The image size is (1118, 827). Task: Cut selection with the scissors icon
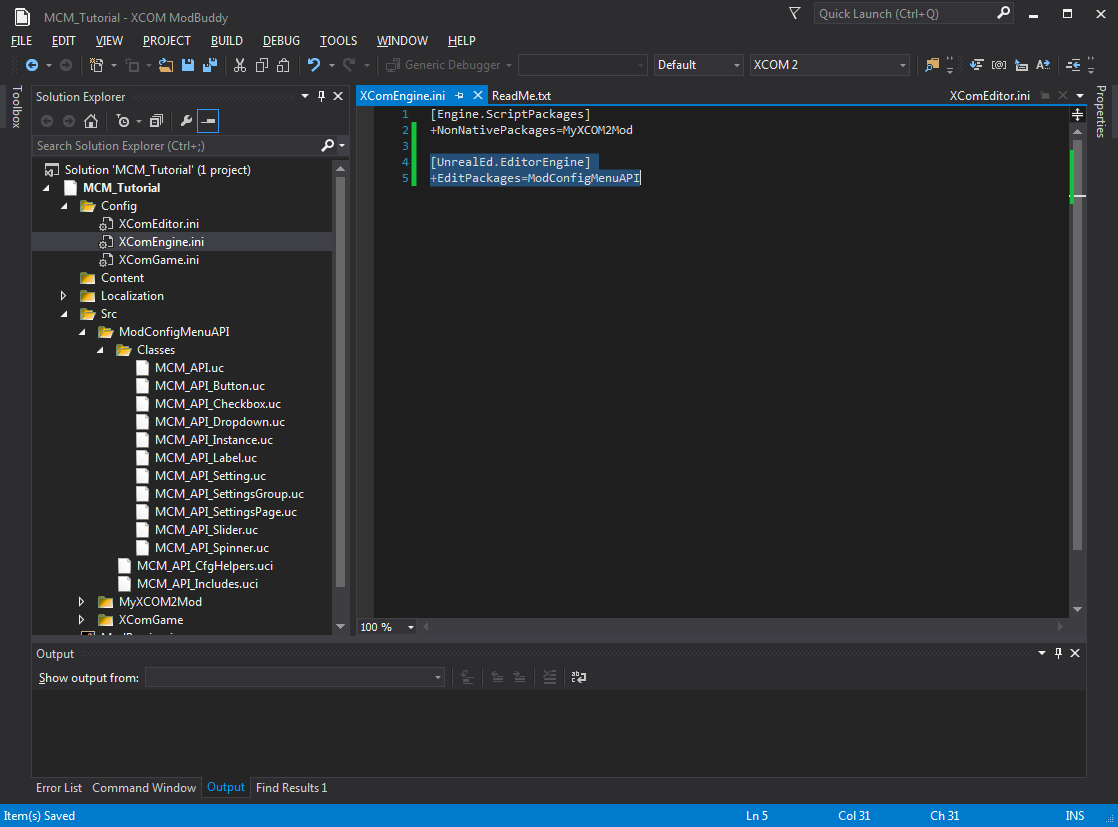(x=240, y=65)
